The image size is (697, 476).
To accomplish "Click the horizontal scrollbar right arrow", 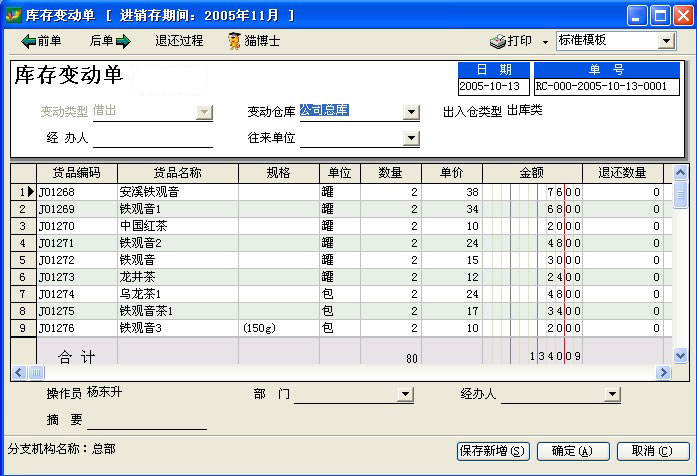I will click(662, 372).
